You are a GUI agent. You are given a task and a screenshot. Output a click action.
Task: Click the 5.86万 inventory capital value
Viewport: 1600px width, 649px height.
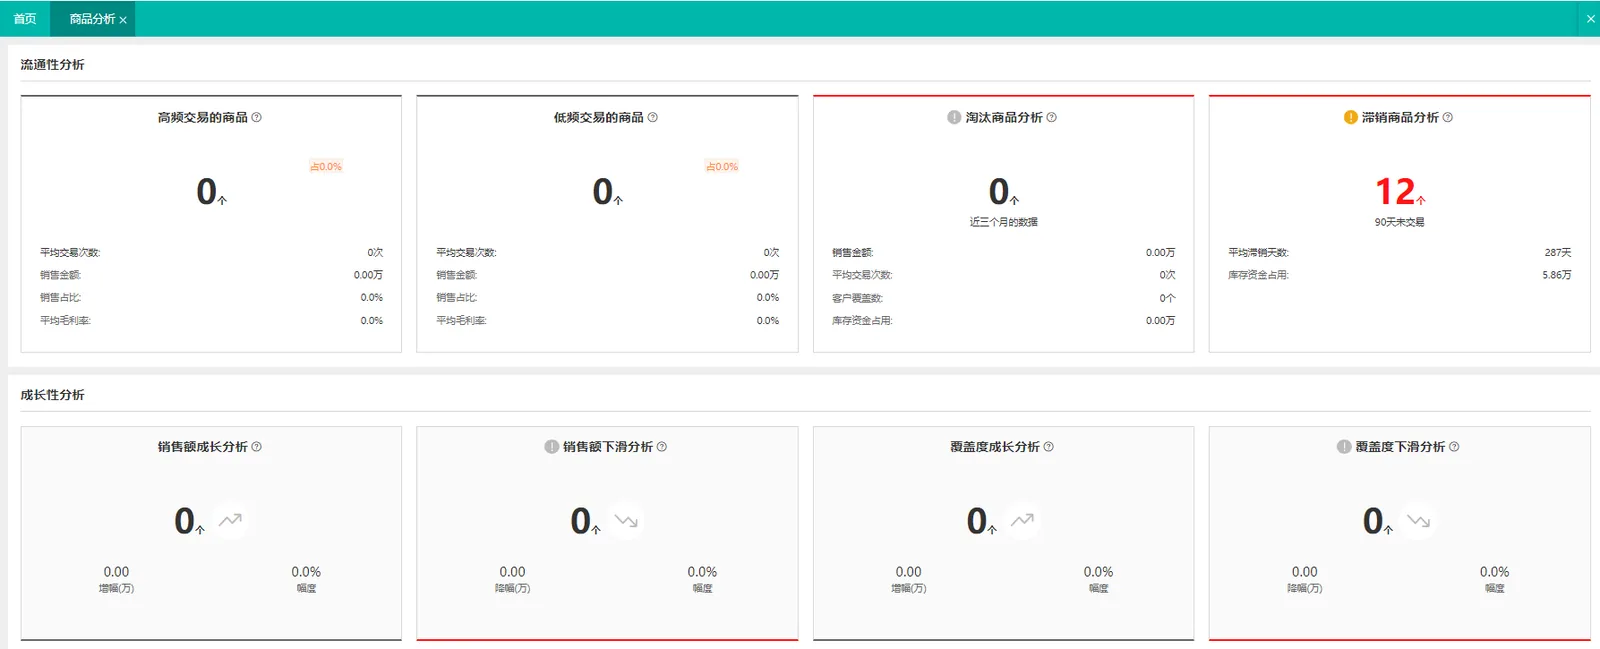pos(1556,275)
